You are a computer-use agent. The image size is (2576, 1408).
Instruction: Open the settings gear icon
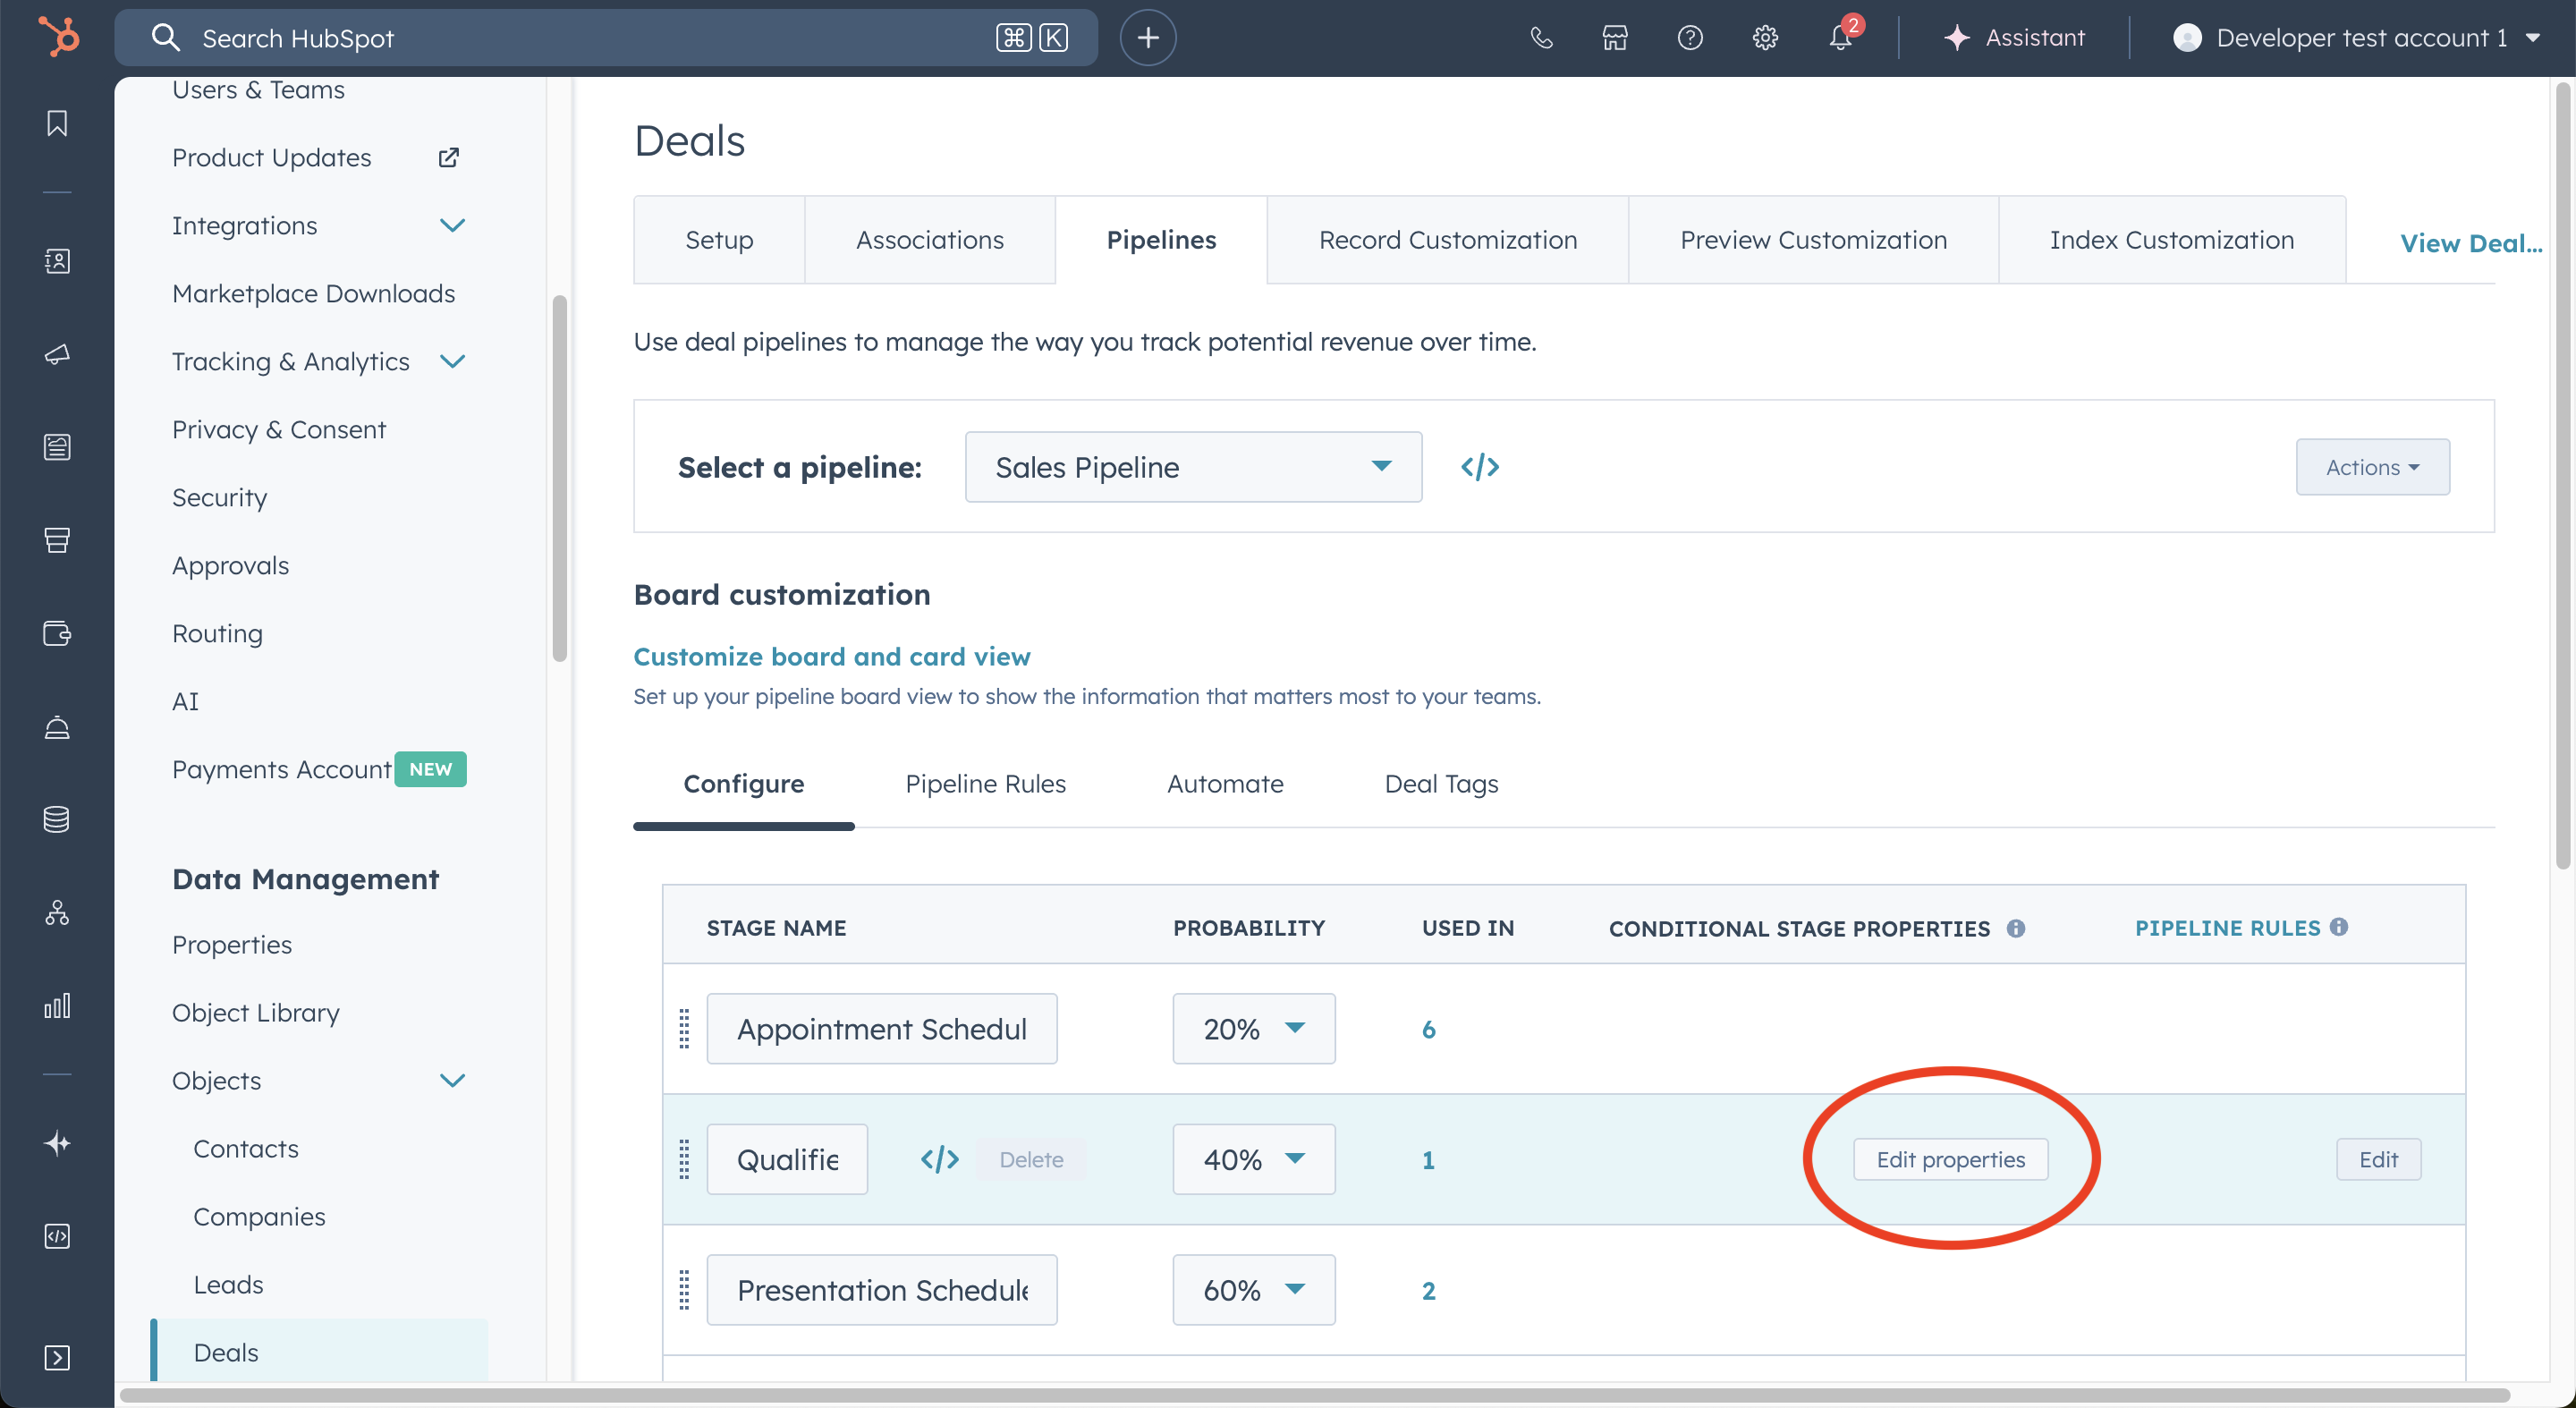(x=1765, y=38)
